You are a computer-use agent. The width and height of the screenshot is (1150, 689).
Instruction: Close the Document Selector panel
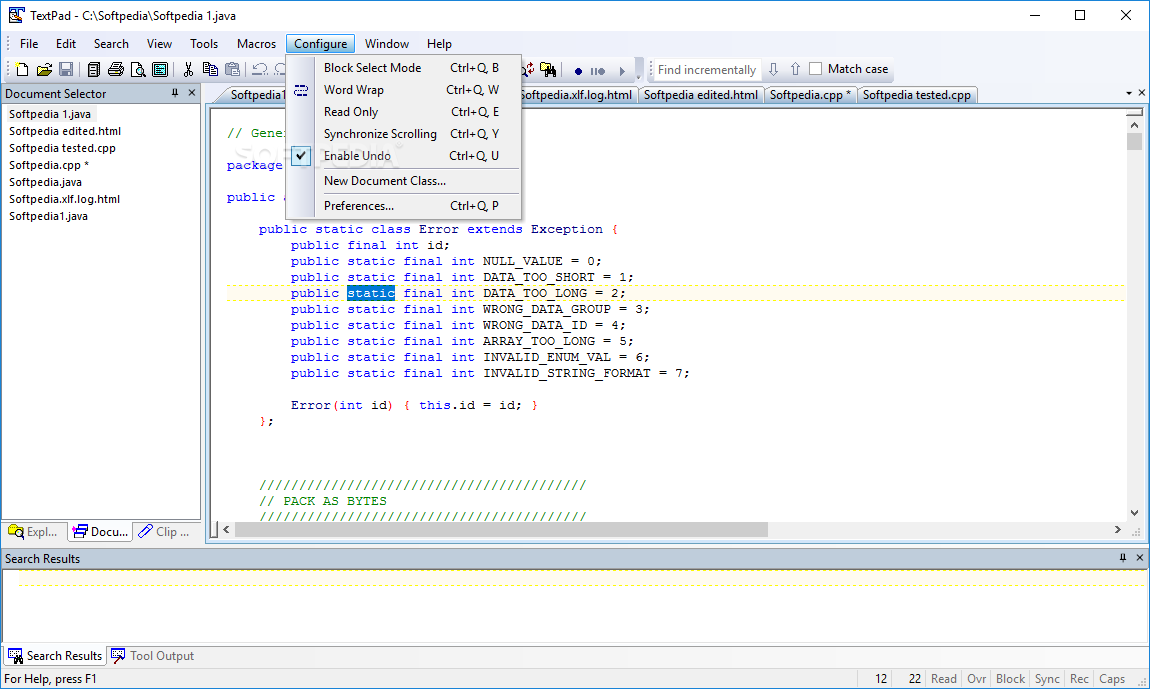click(x=192, y=93)
